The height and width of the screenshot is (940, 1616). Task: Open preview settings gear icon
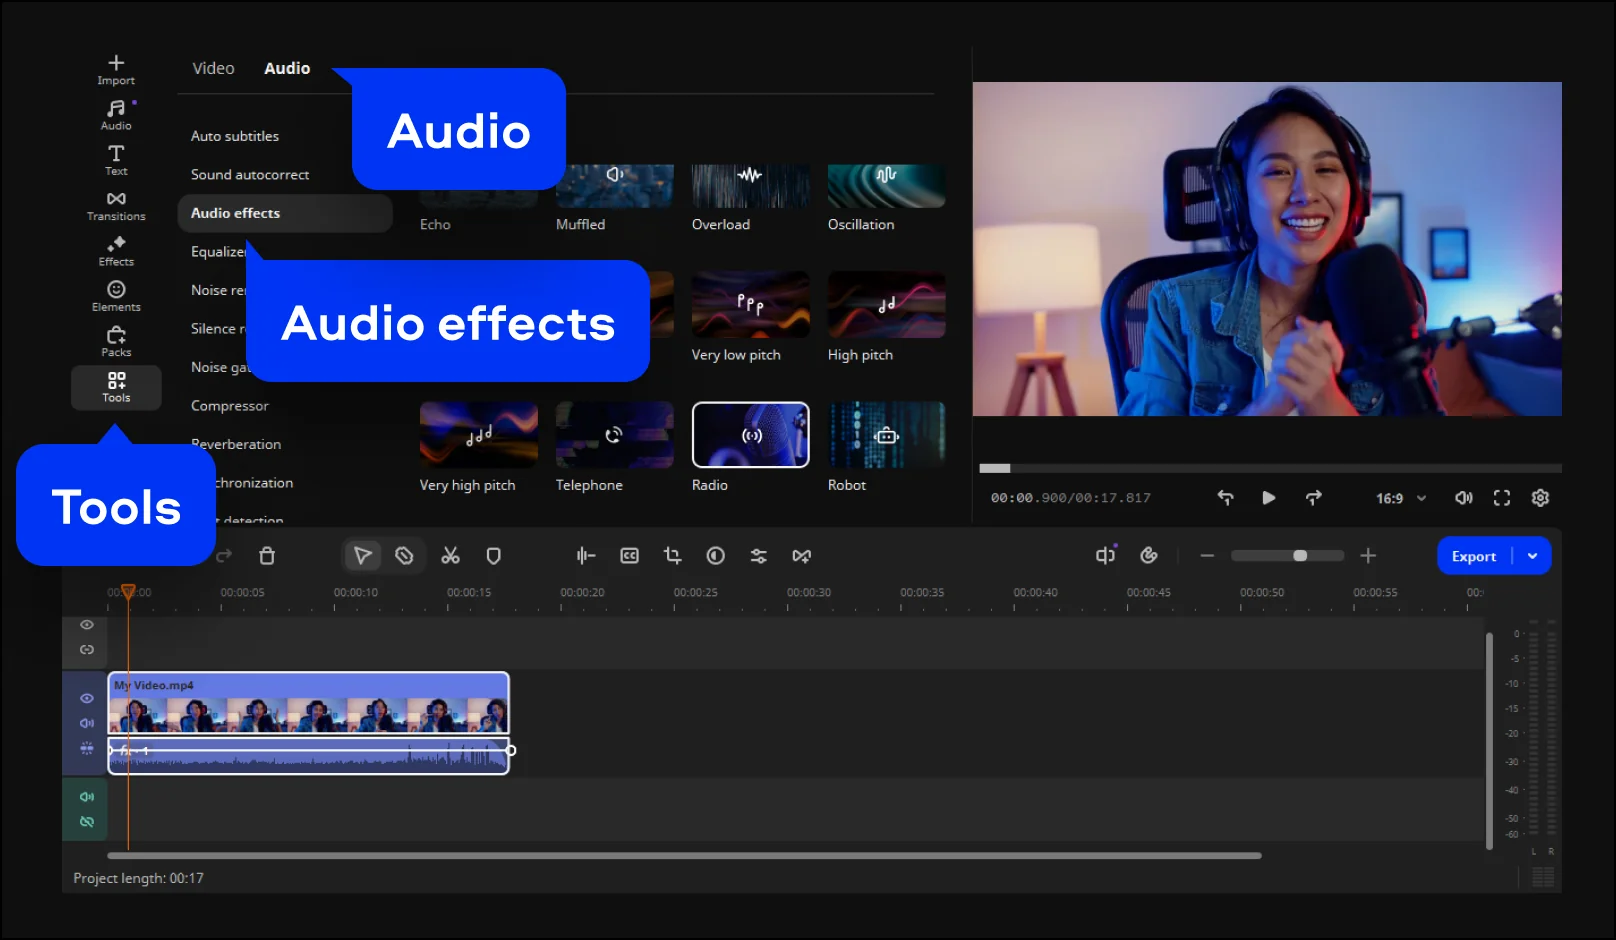[1540, 498]
